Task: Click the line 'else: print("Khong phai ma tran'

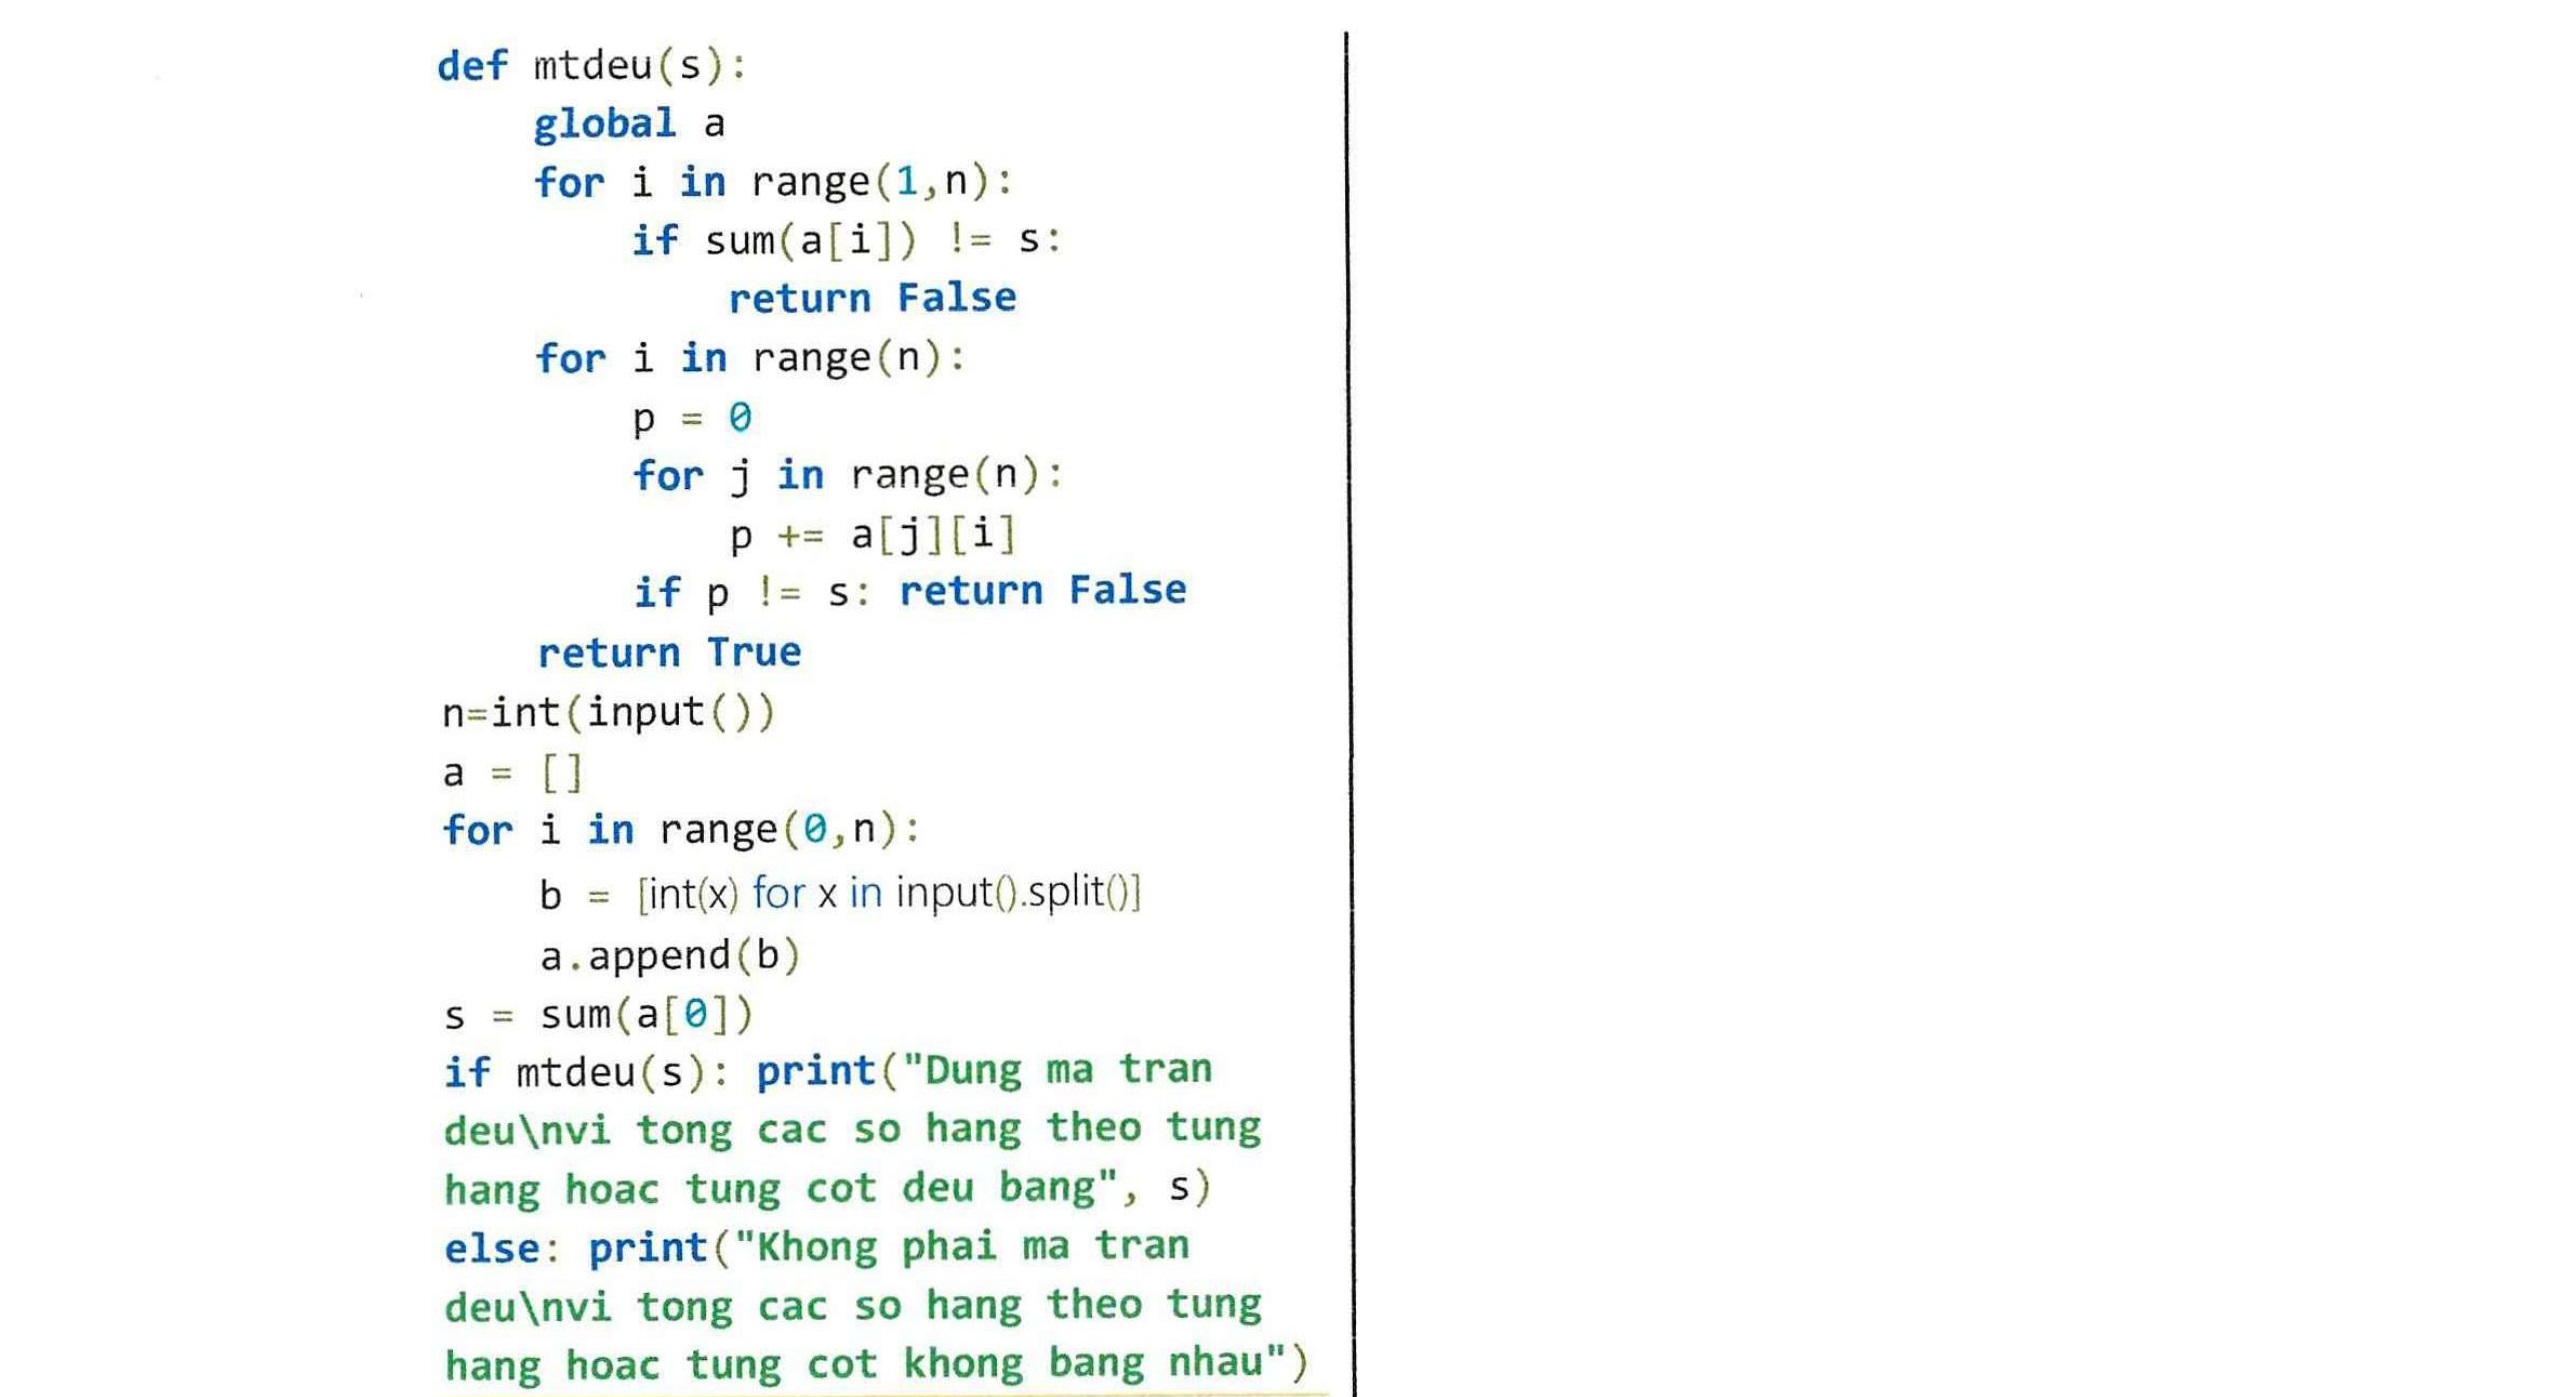Action: pyautogui.click(x=817, y=1248)
